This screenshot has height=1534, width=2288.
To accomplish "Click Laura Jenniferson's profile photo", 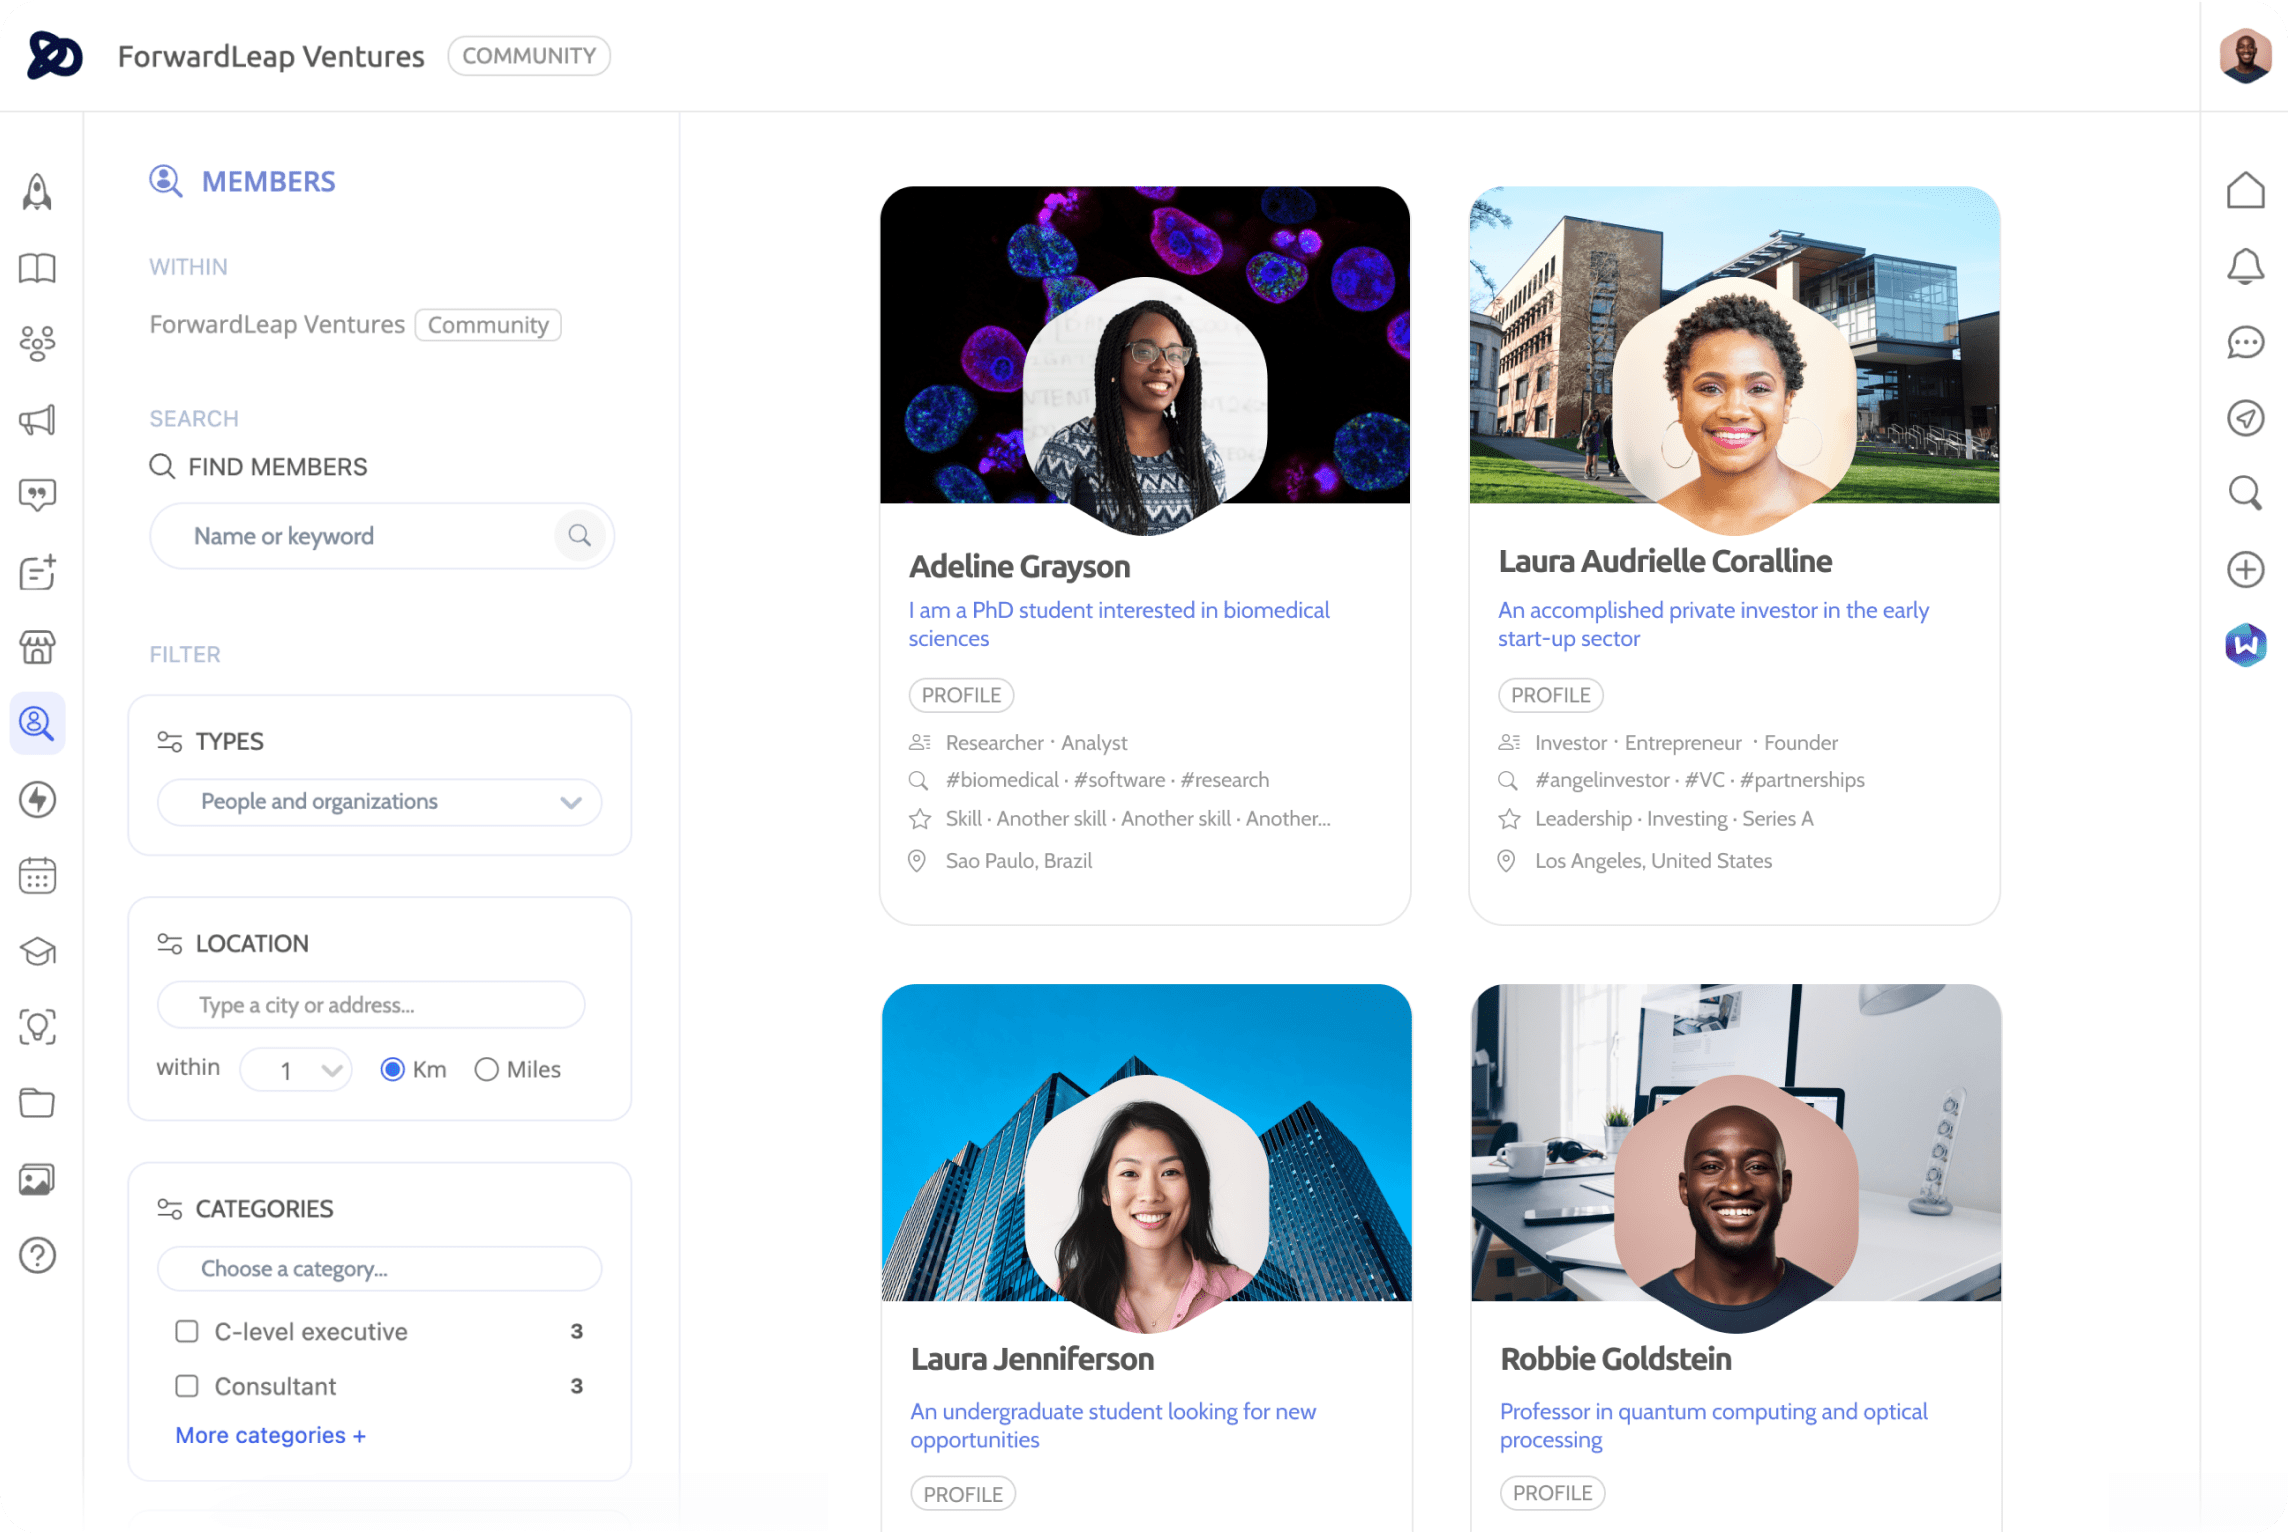I will click(1147, 1203).
